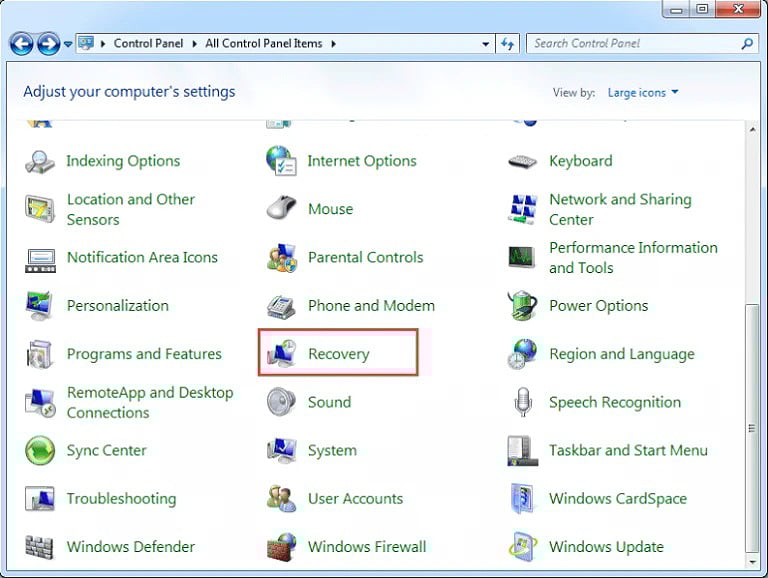Select the Keyboard link

point(581,161)
